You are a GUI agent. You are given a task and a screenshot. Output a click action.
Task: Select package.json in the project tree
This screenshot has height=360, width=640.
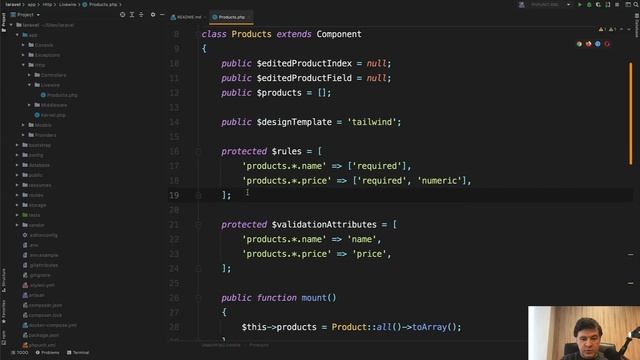tap(40, 335)
